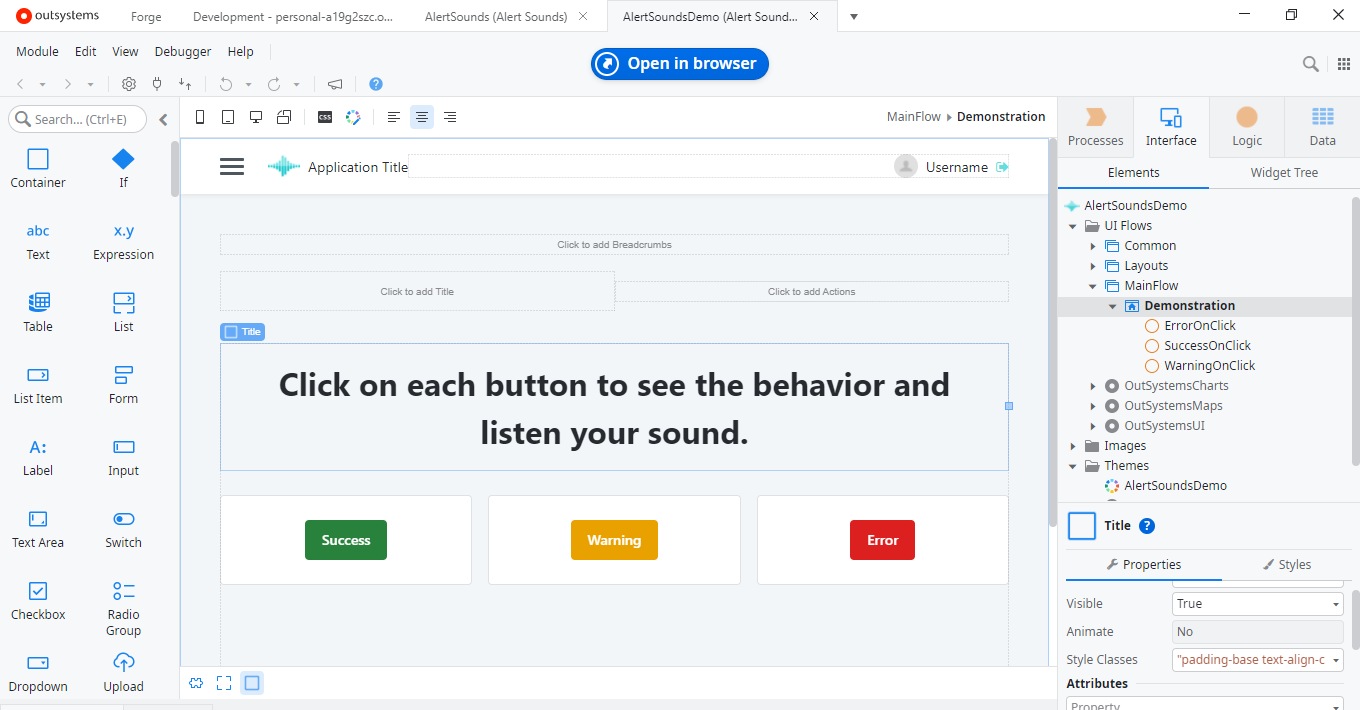Select the Checkbox widget in the toolbox
1360x710 pixels.
pyautogui.click(x=38, y=601)
